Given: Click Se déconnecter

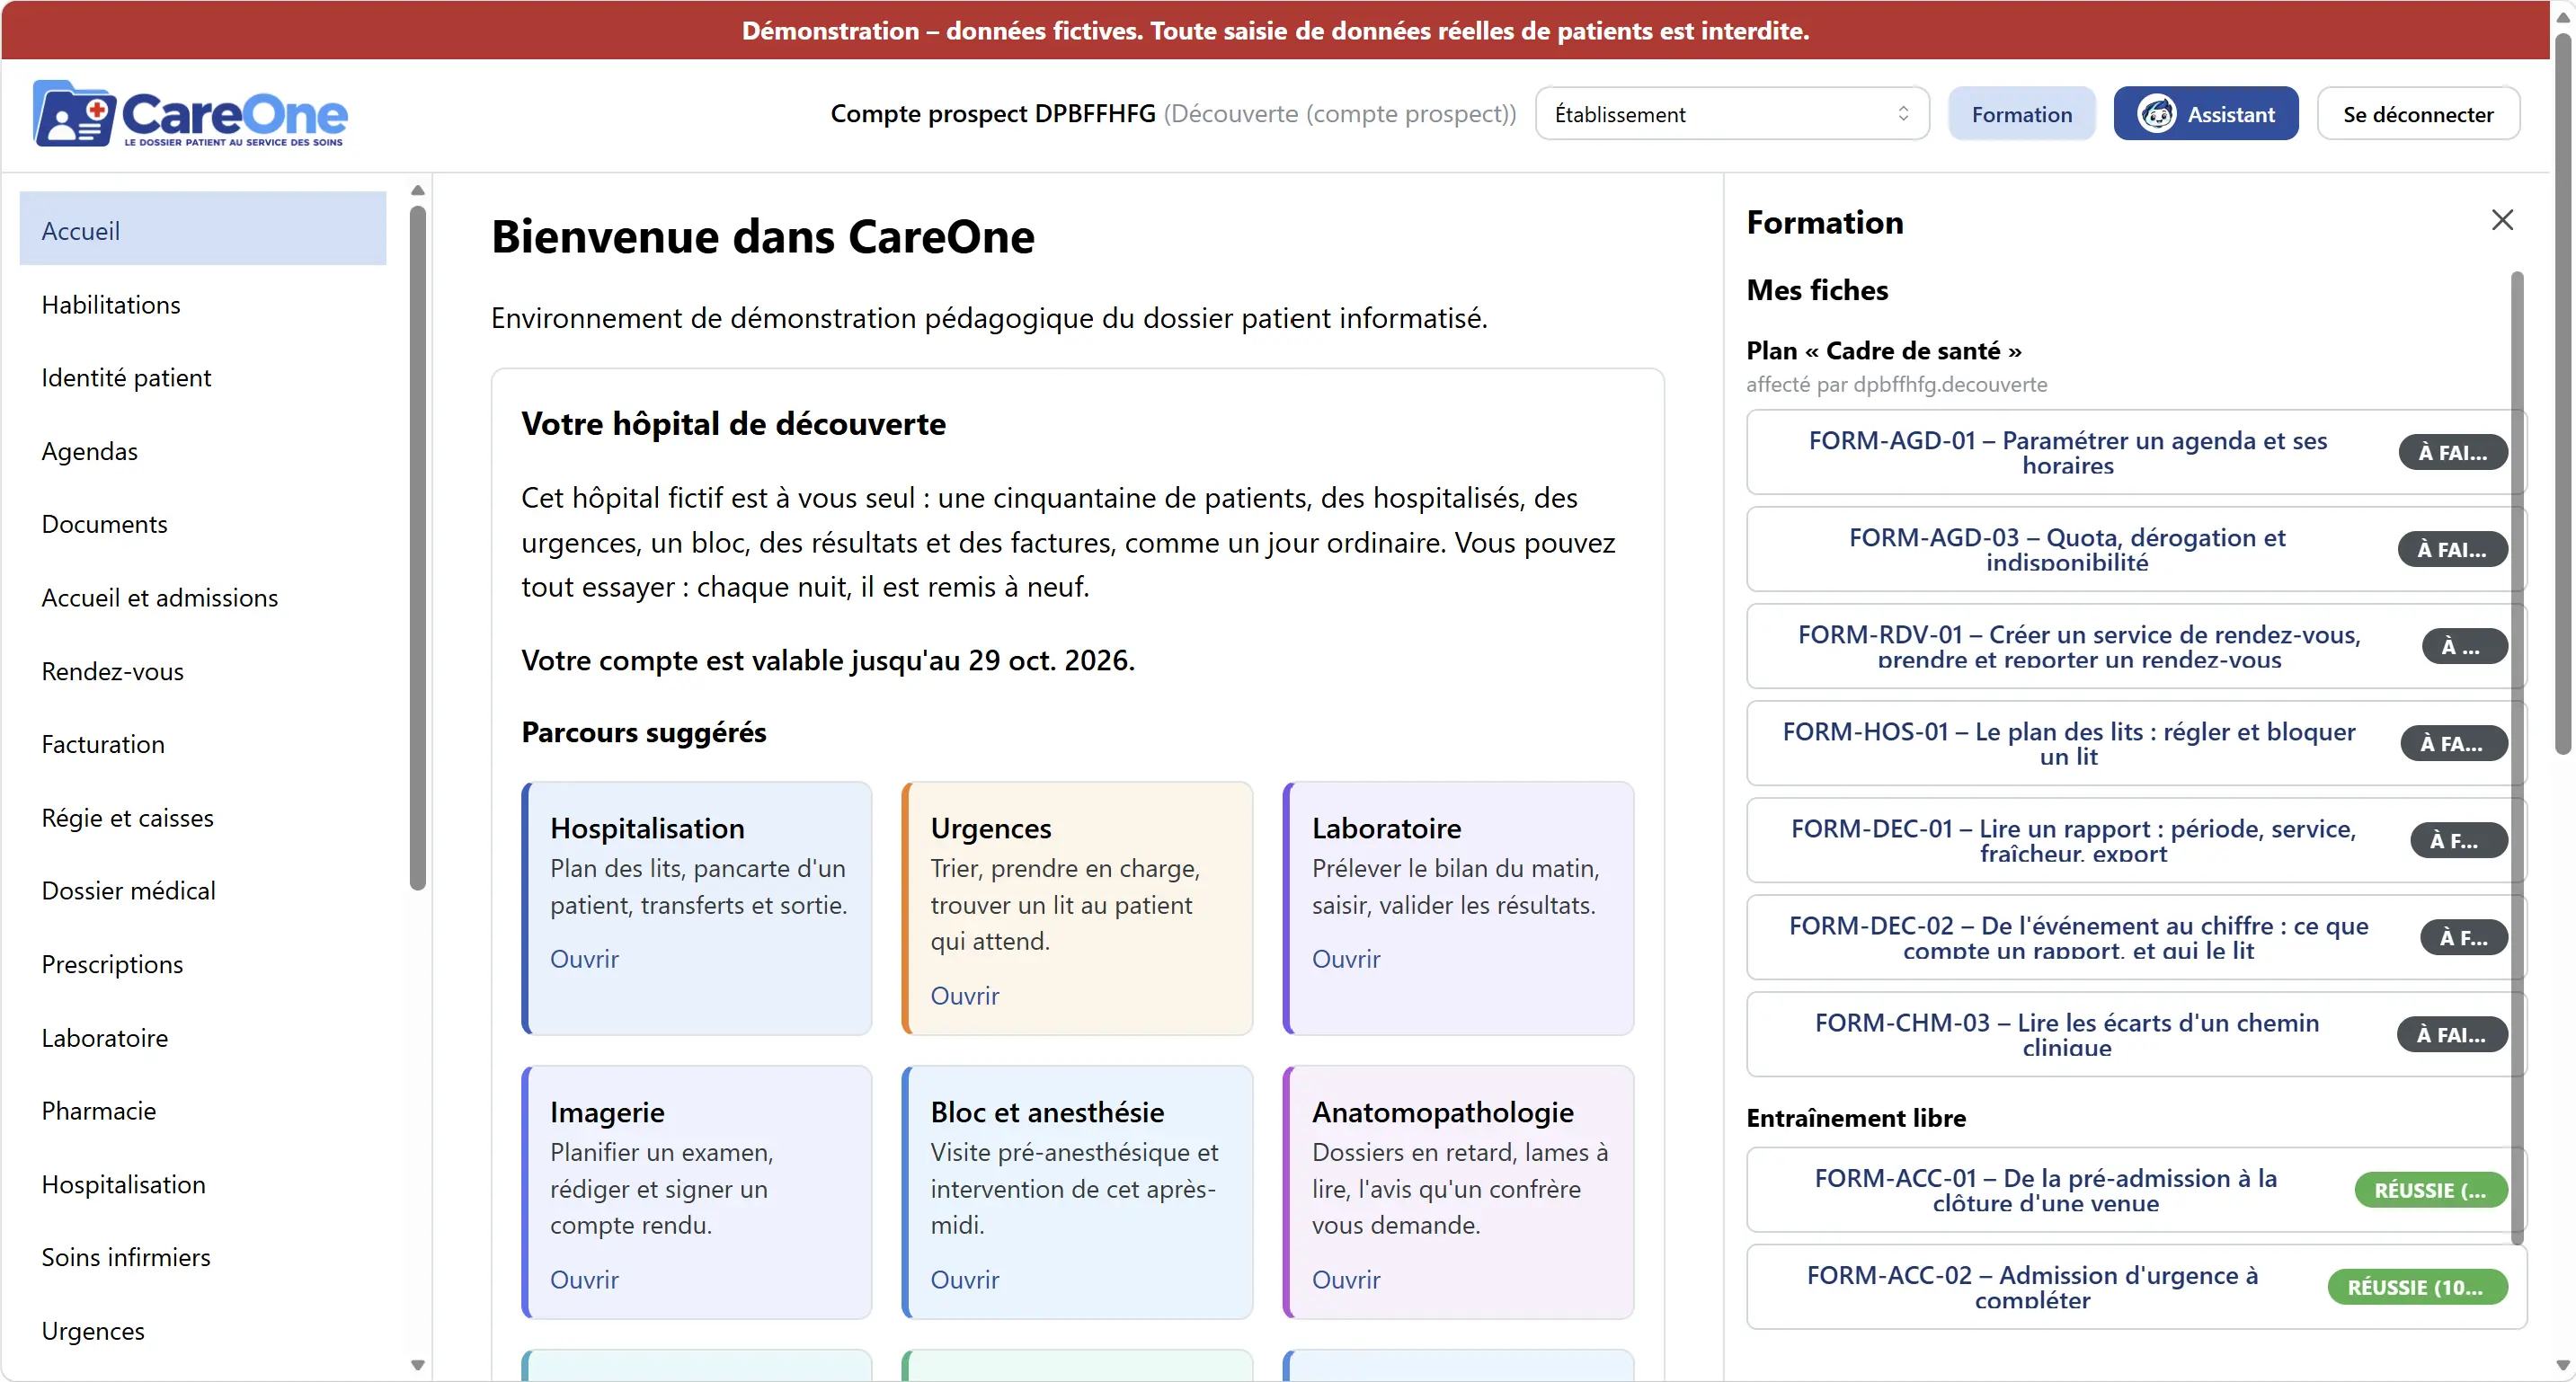Looking at the screenshot, I should (2417, 114).
